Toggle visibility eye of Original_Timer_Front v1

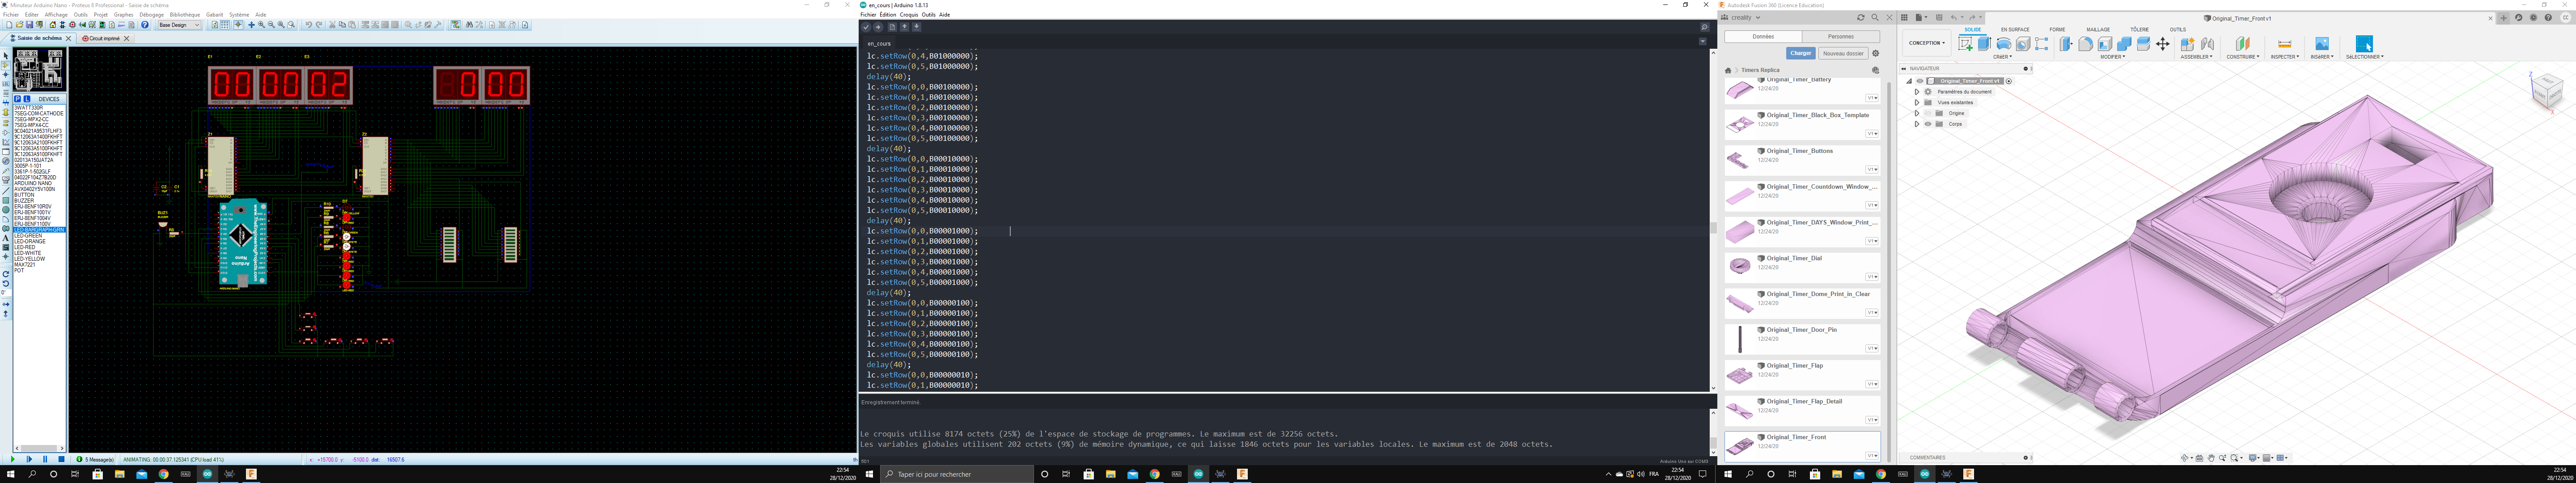coord(1920,81)
